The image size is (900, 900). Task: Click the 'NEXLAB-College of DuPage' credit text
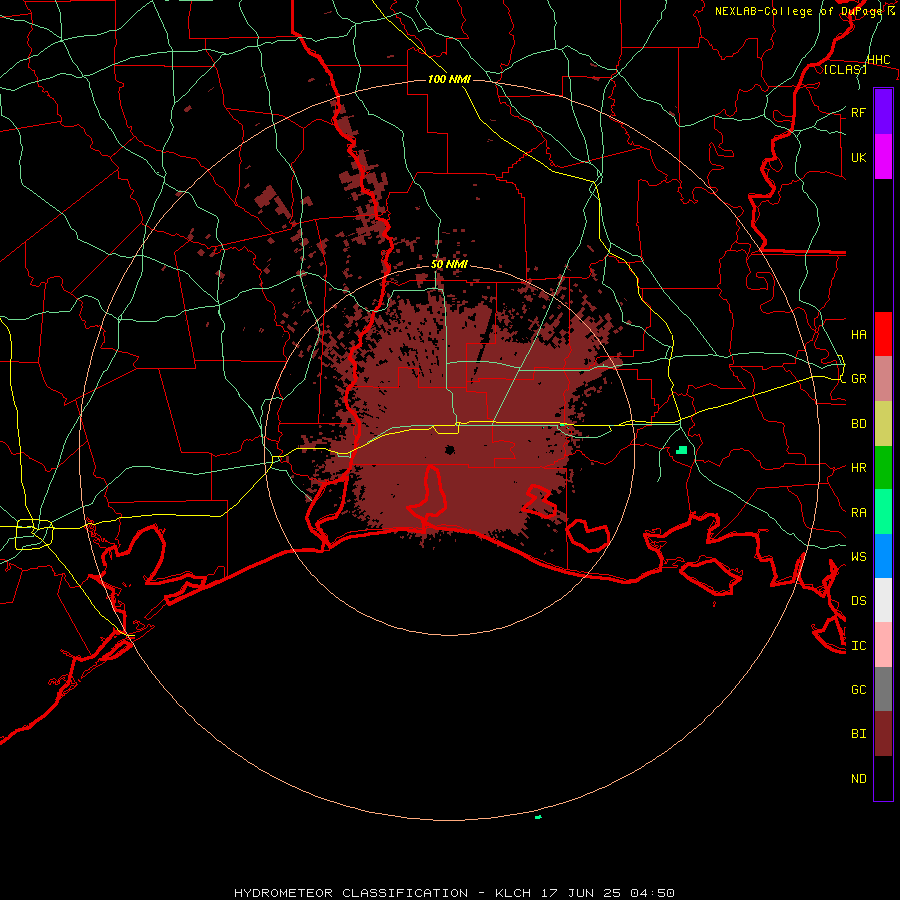(800, 11)
